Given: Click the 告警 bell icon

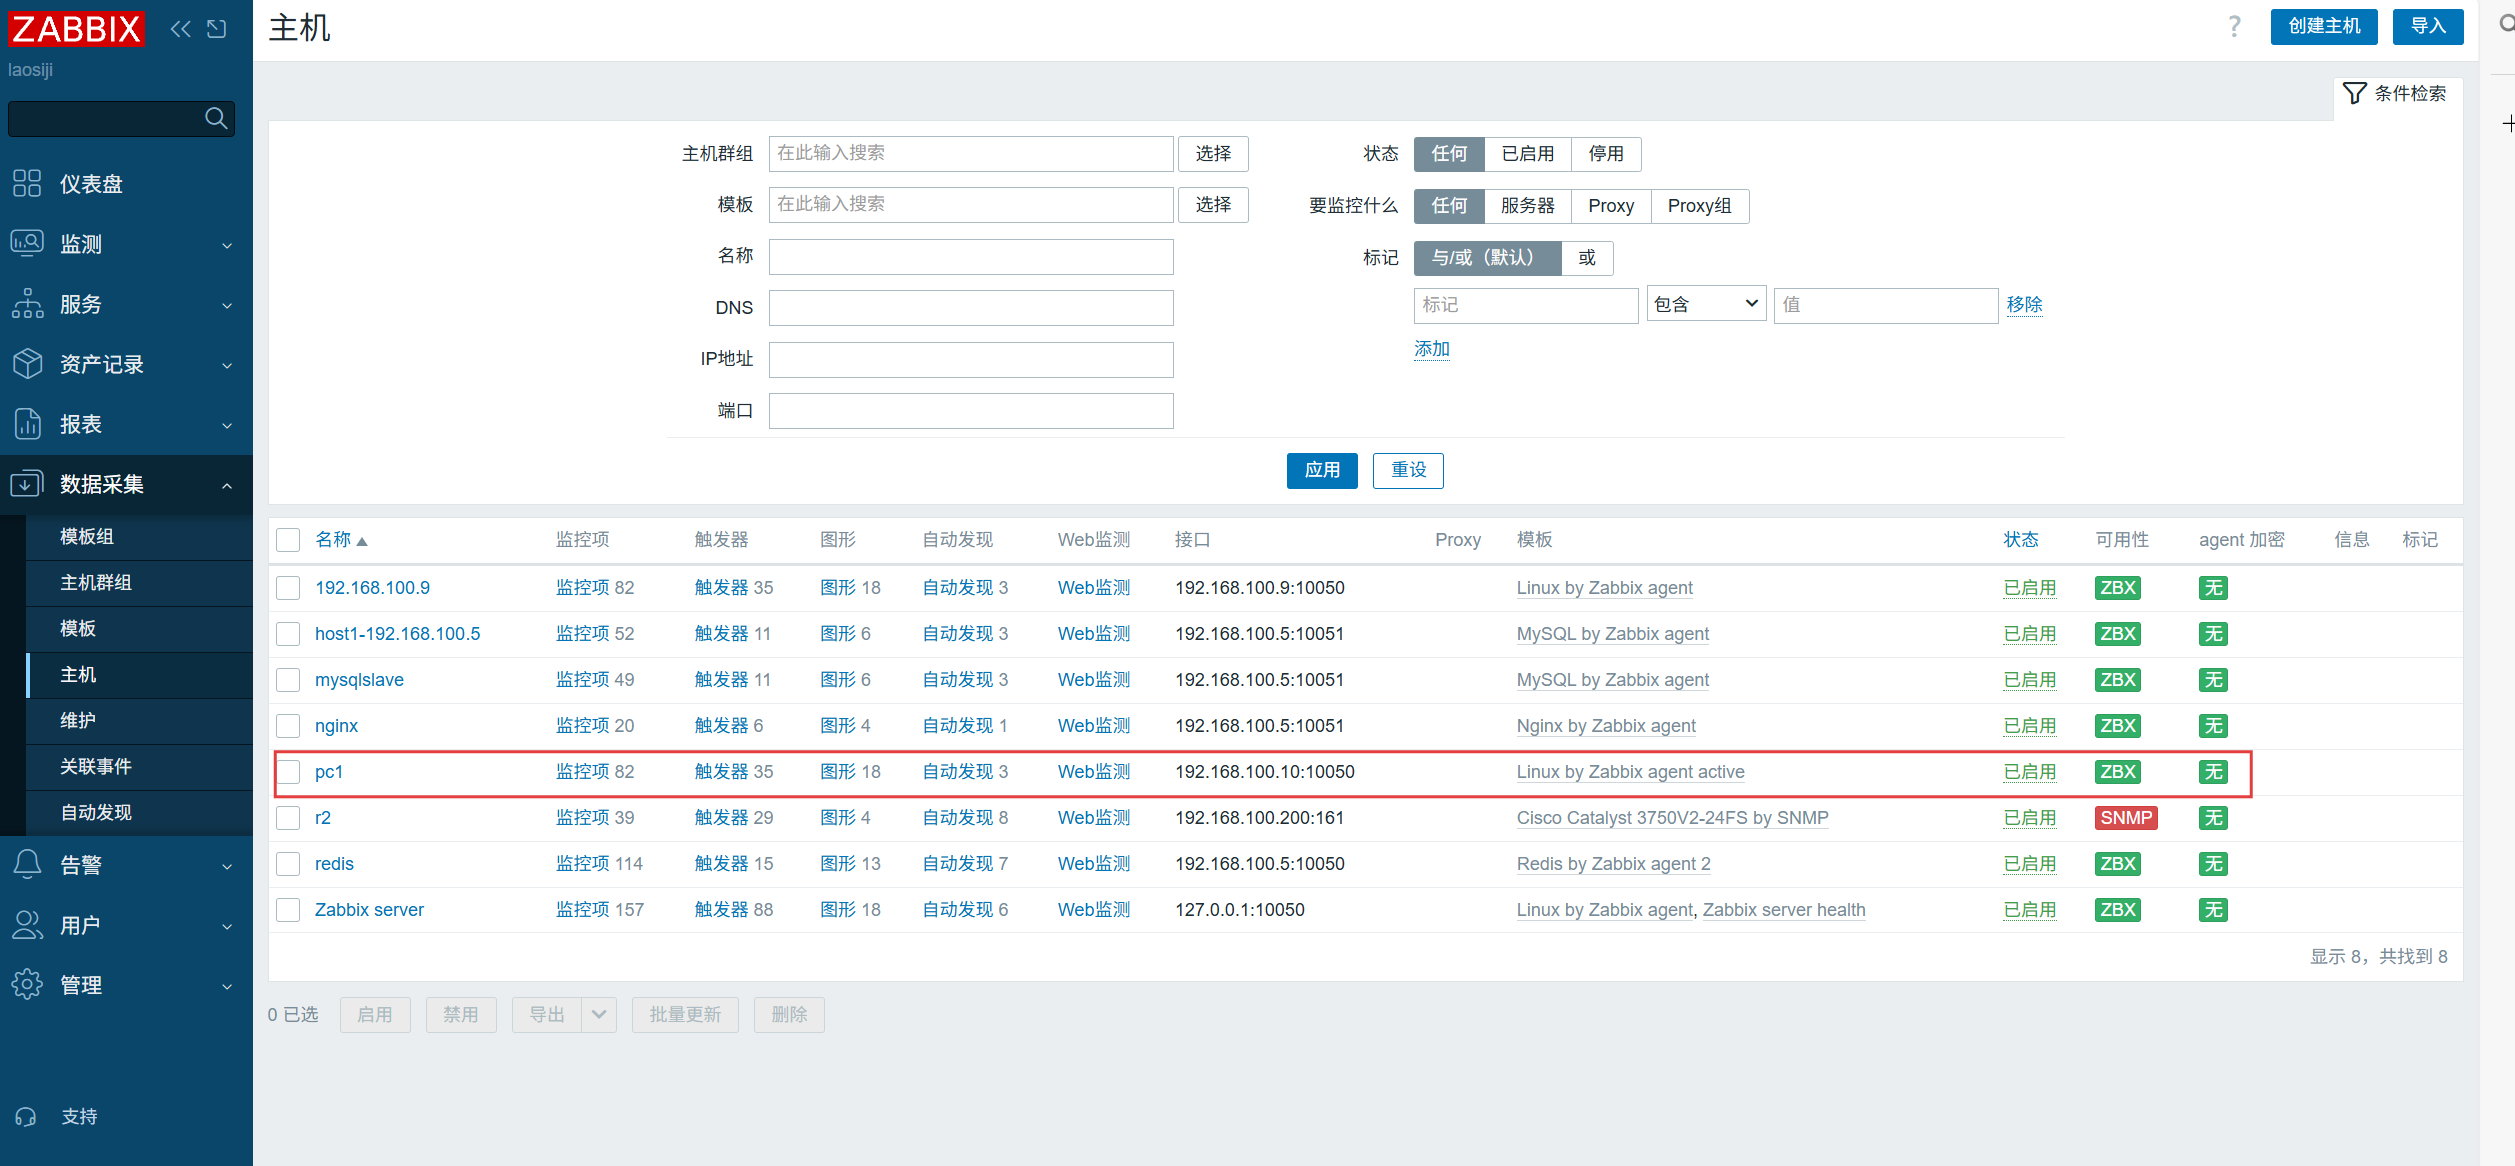Looking at the screenshot, I should tap(27, 864).
